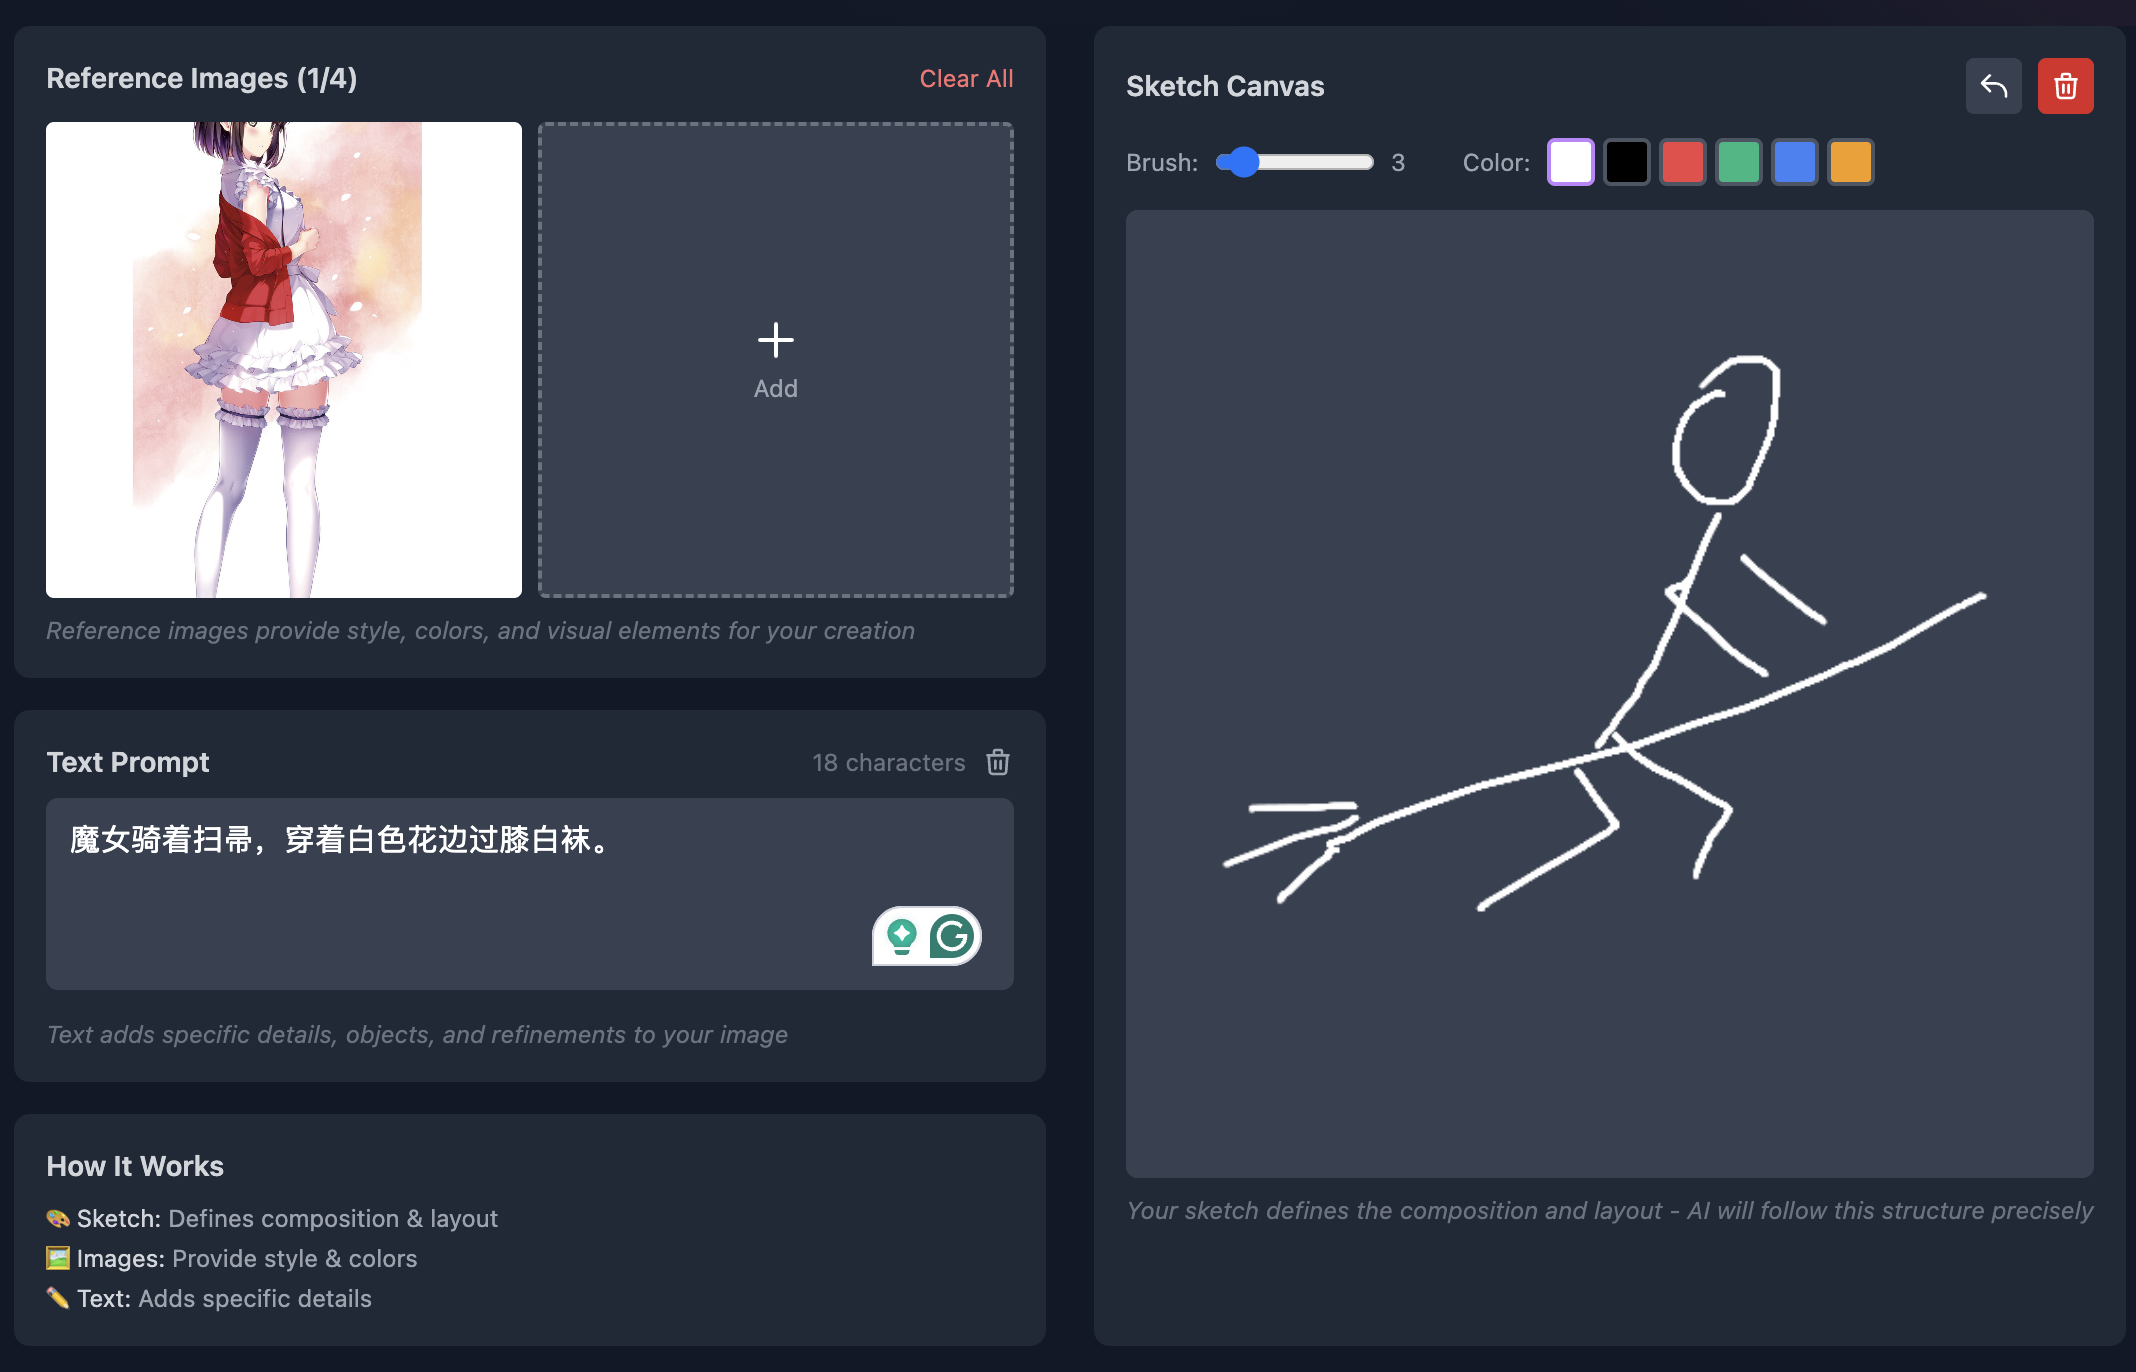Clear the sketch canvas with trash button

pyautogui.click(x=2065, y=86)
